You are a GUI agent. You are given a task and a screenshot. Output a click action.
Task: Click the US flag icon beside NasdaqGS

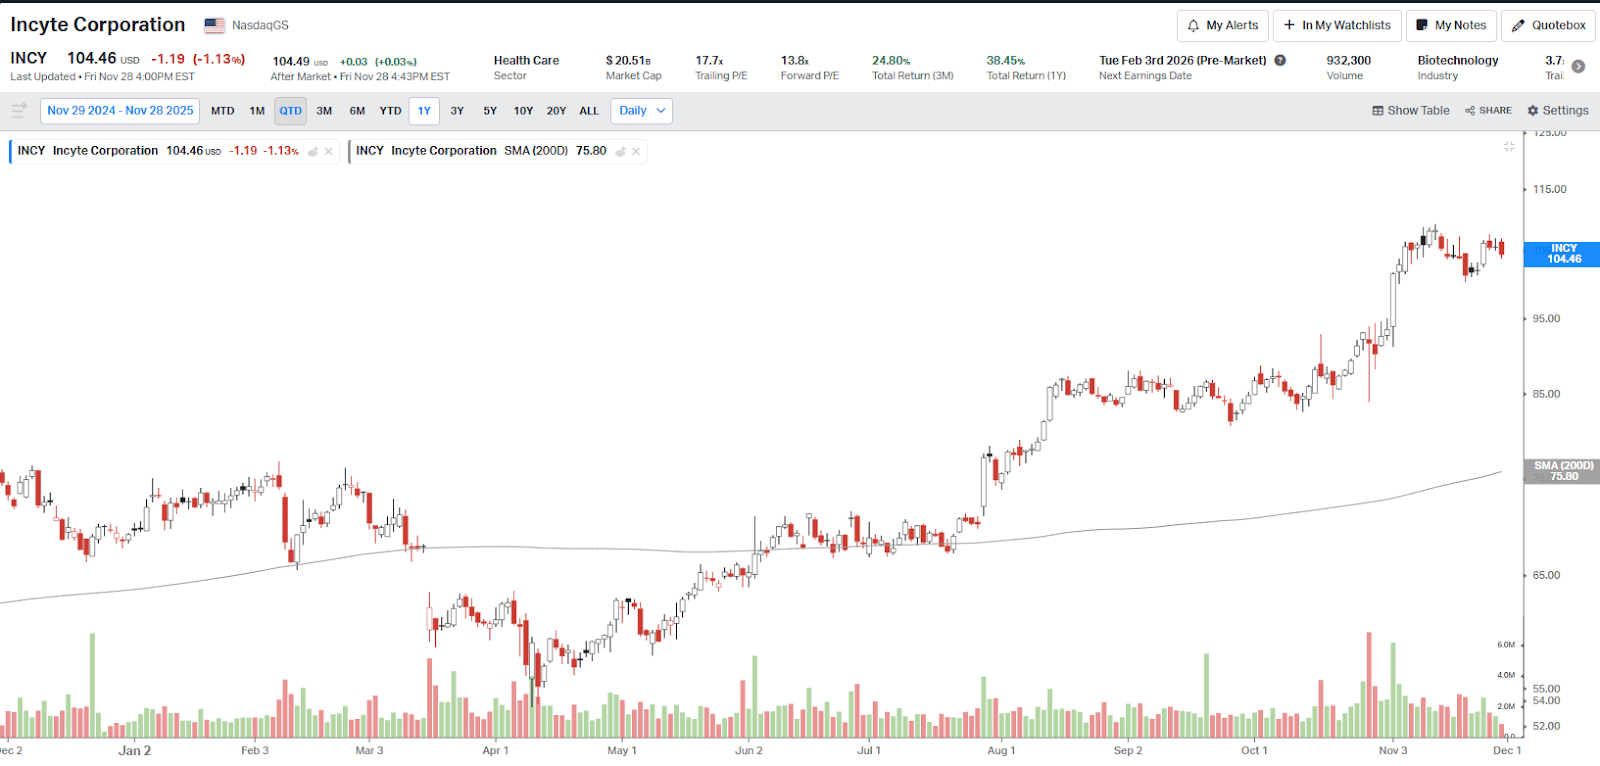214,25
